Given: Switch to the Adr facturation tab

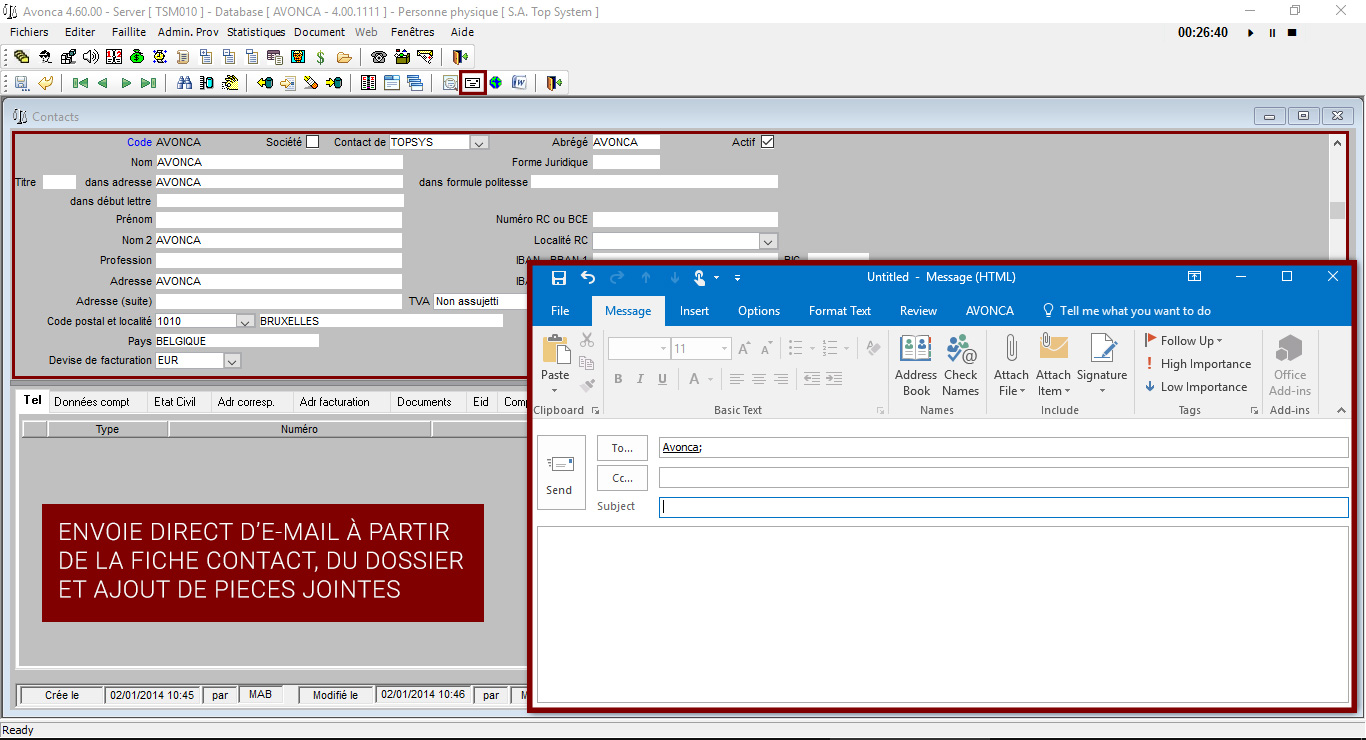Looking at the screenshot, I should click(335, 402).
